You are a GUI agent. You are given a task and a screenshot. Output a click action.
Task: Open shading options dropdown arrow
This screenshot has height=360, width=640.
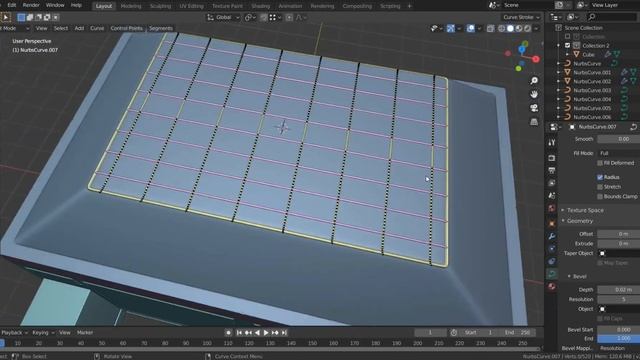(536, 28)
